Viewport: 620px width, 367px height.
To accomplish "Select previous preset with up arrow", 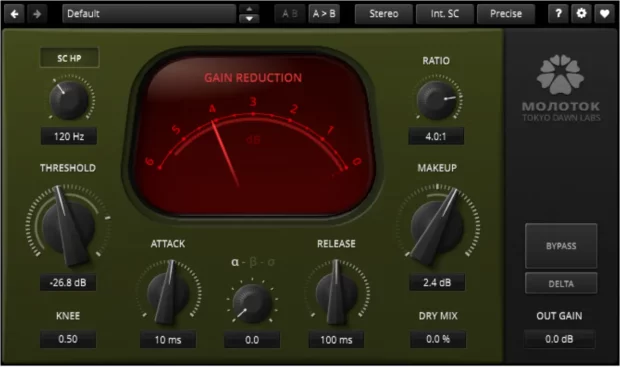I will pyautogui.click(x=249, y=9).
